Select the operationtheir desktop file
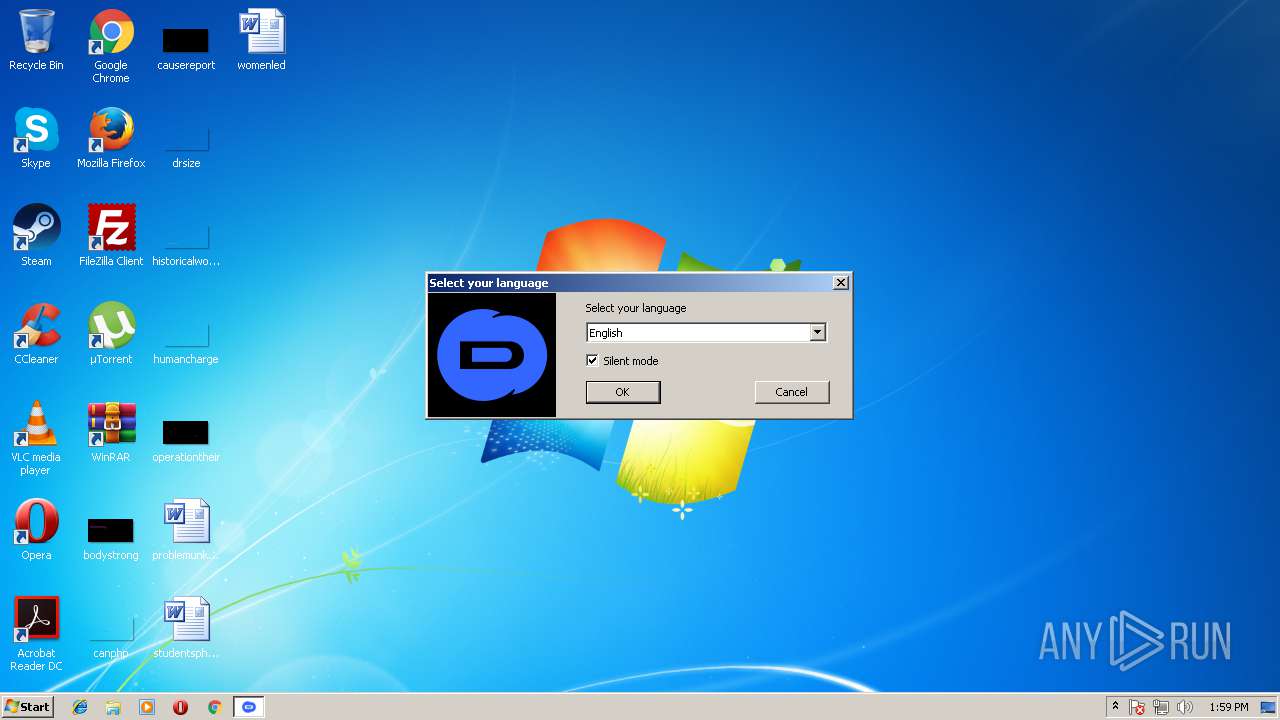Viewport: 1280px width, 720px height. click(186, 439)
